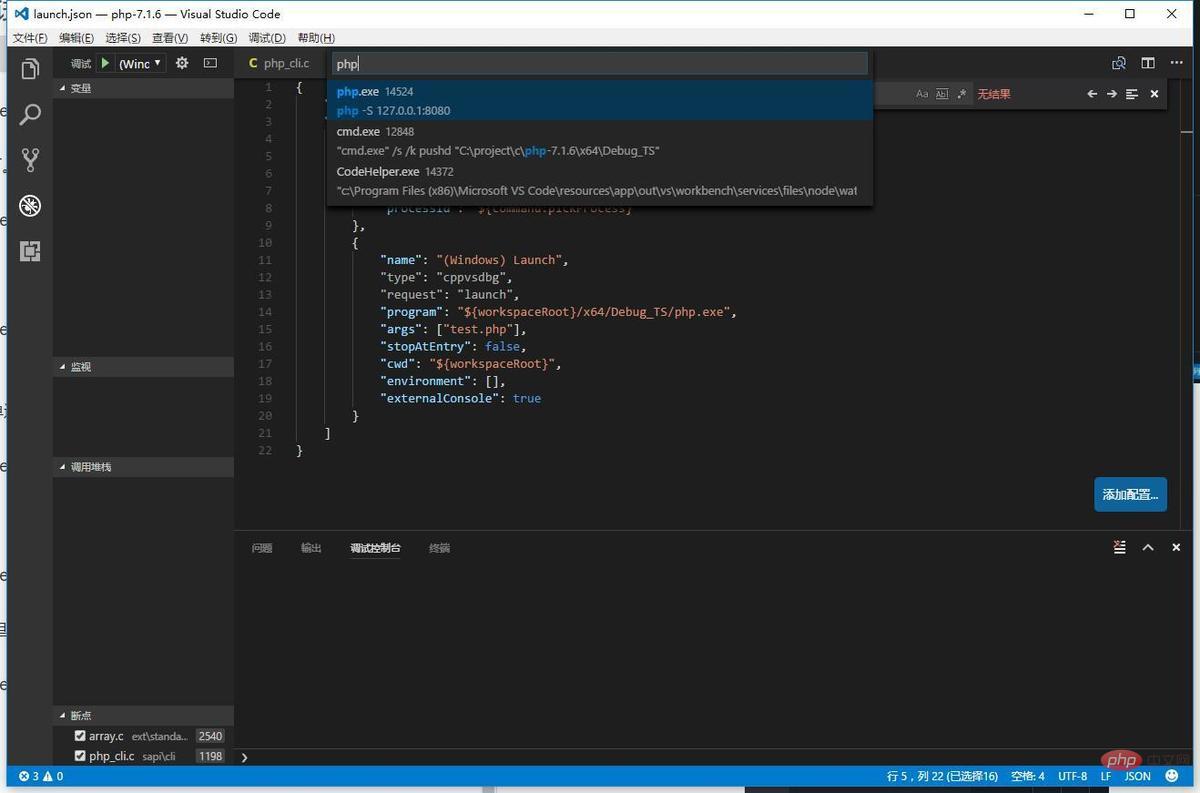
Task: Go to previous match arrow in find widget
Action: click(1092, 94)
